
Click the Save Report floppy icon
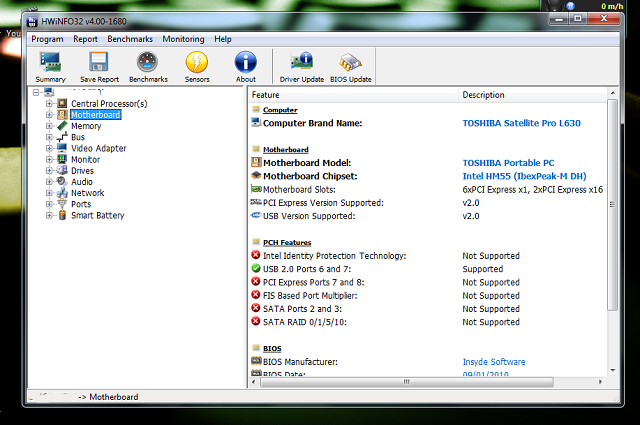pos(99,62)
